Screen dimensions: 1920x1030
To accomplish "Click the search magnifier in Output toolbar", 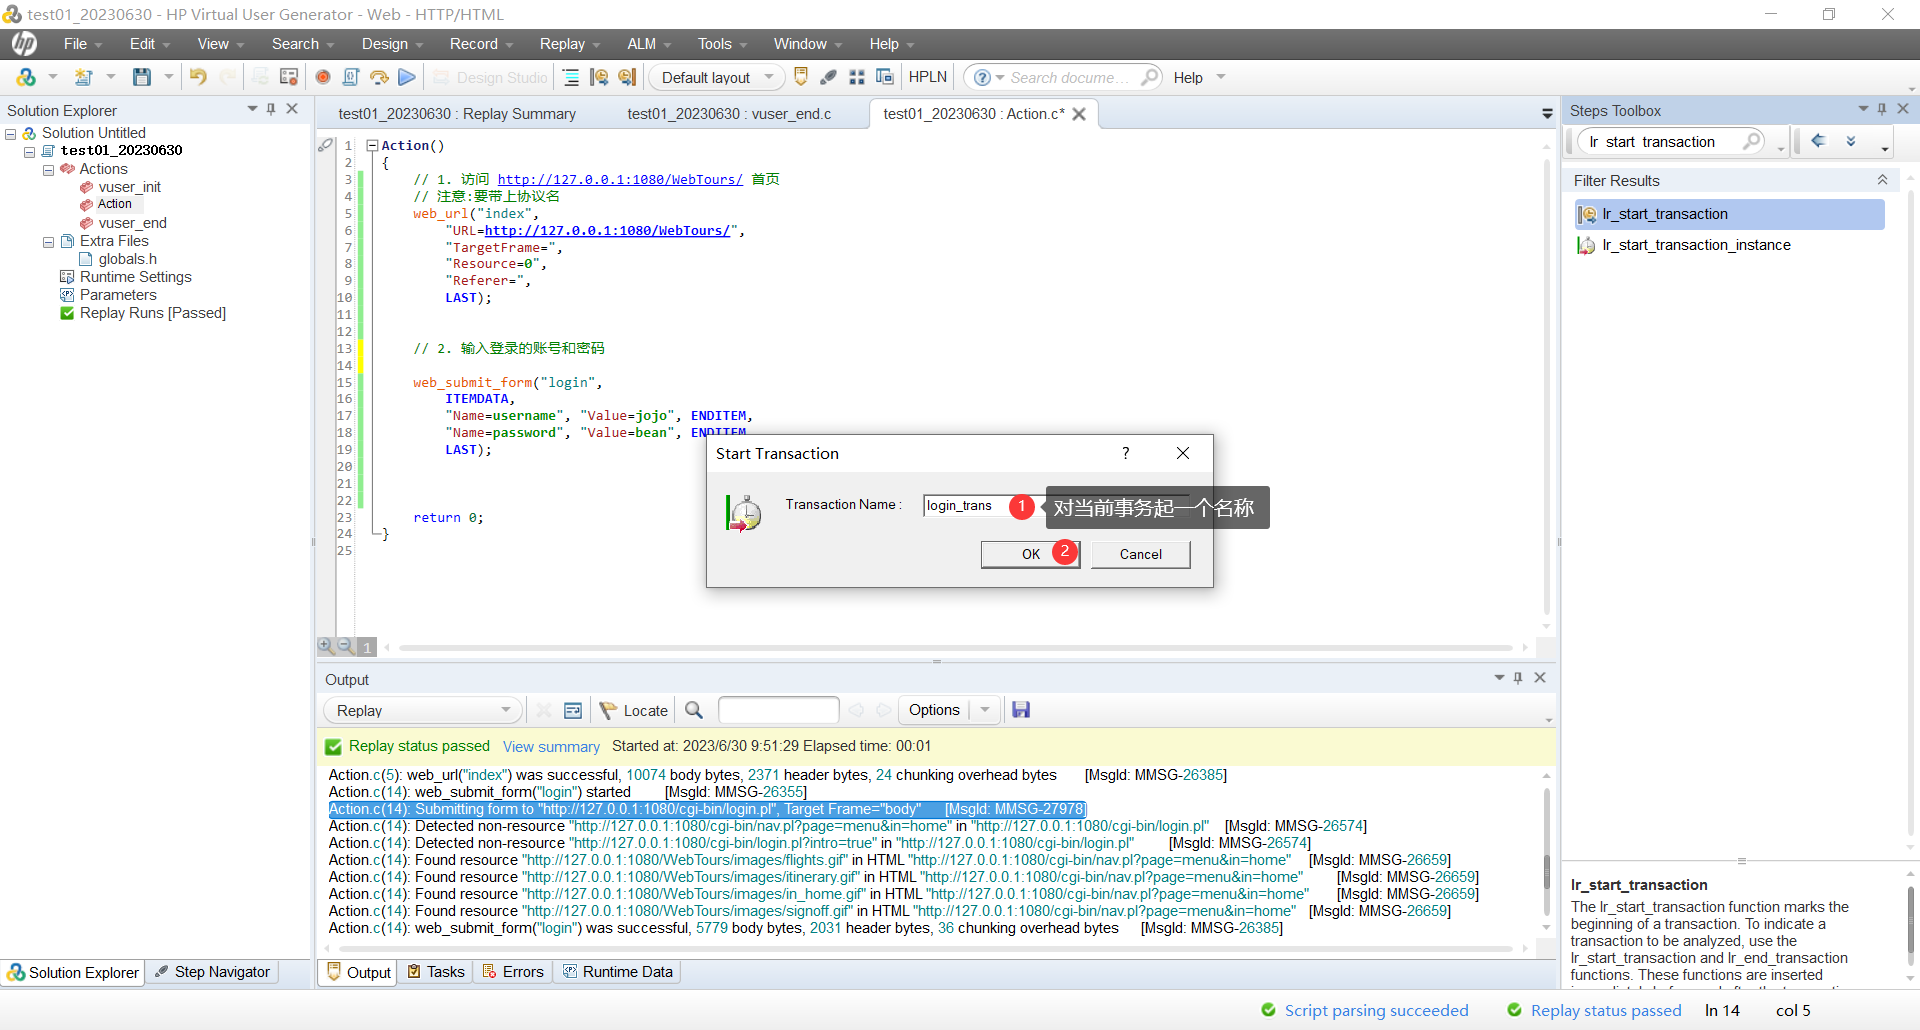I will click(694, 710).
